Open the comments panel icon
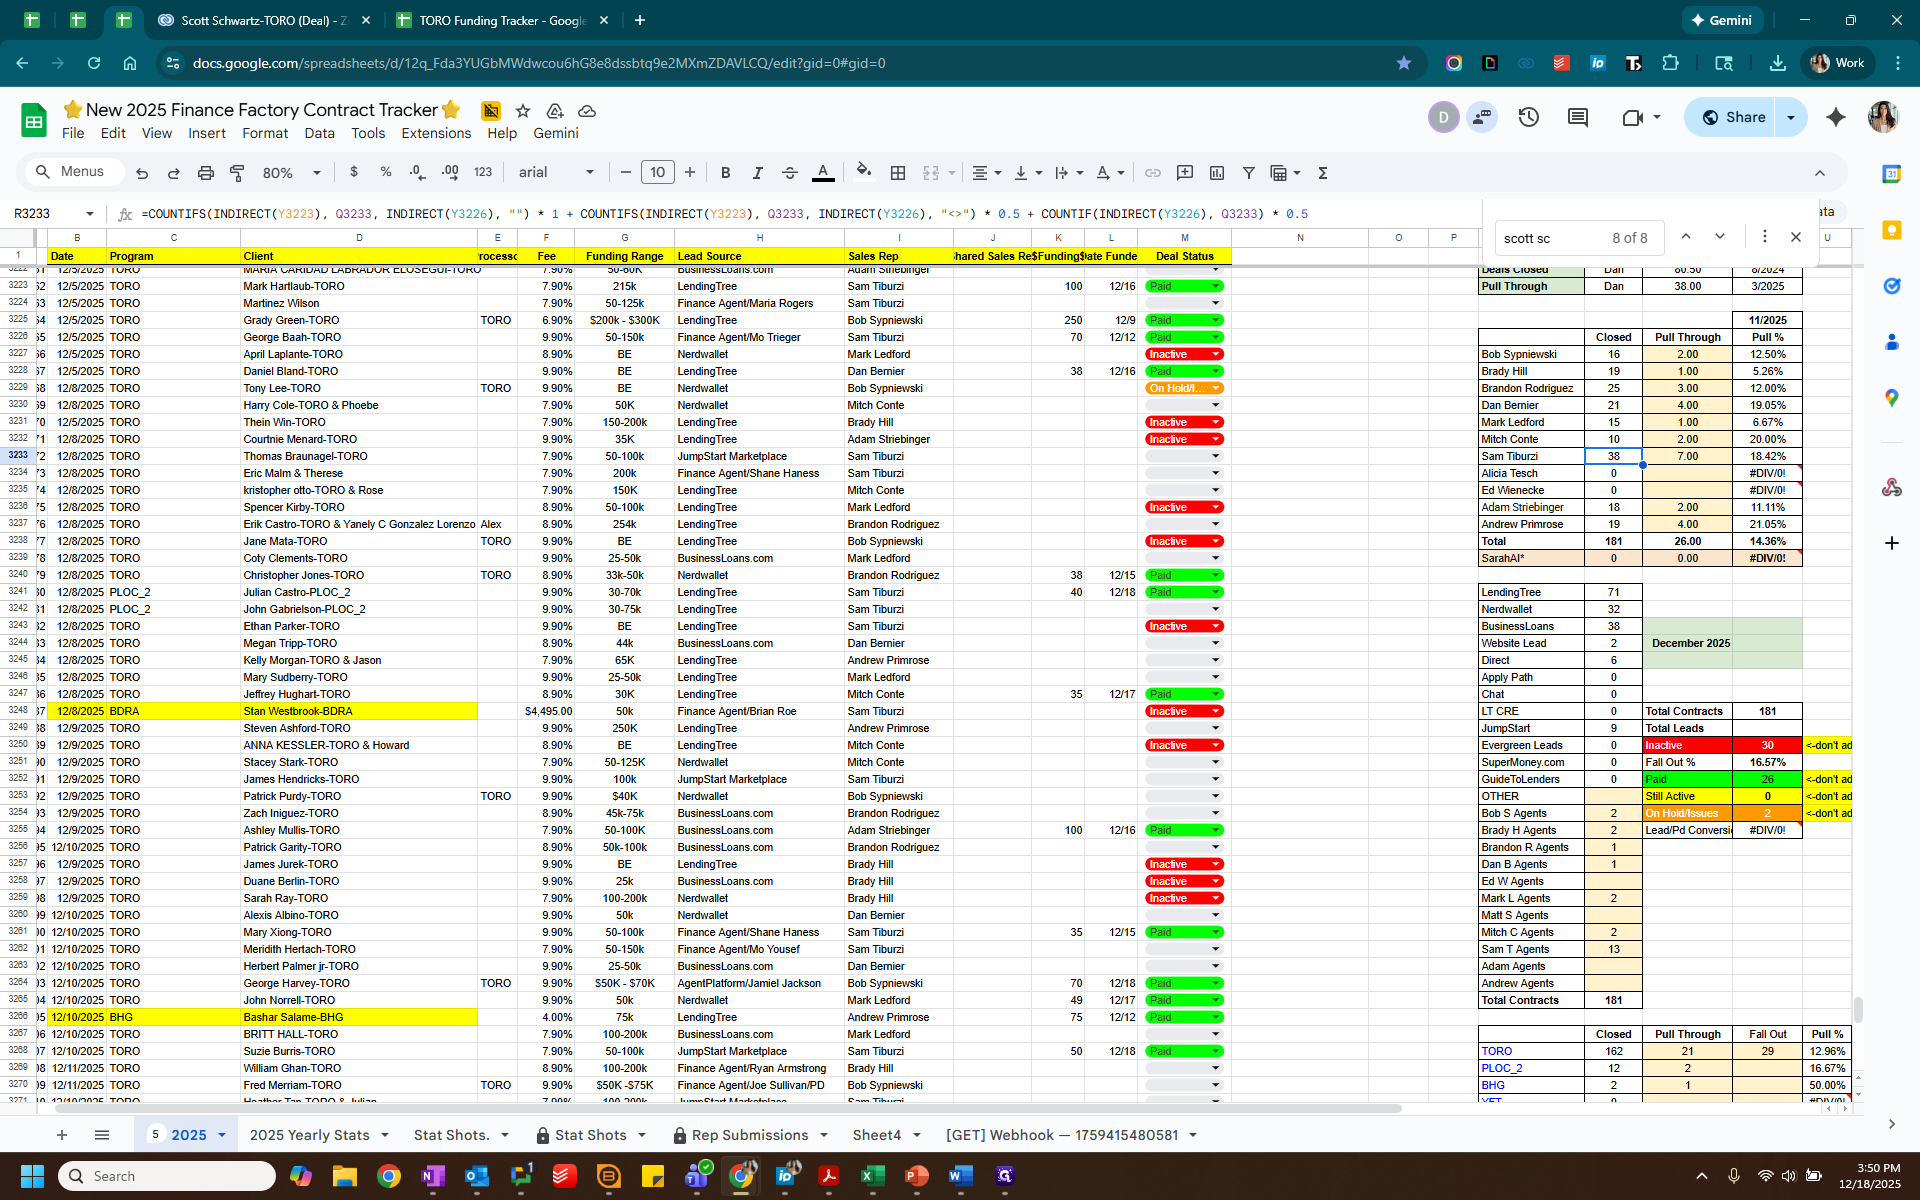This screenshot has width=1920, height=1200. tap(1577, 117)
